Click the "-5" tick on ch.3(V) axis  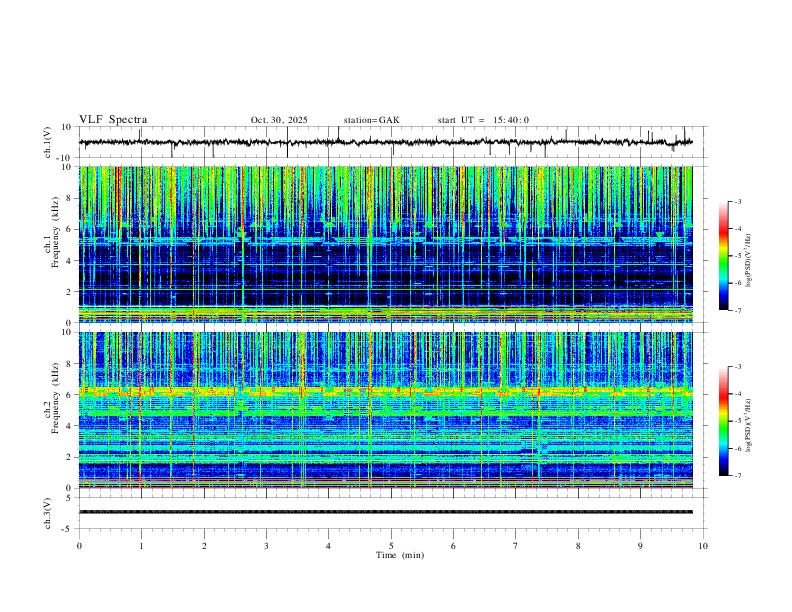[x=68, y=529]
